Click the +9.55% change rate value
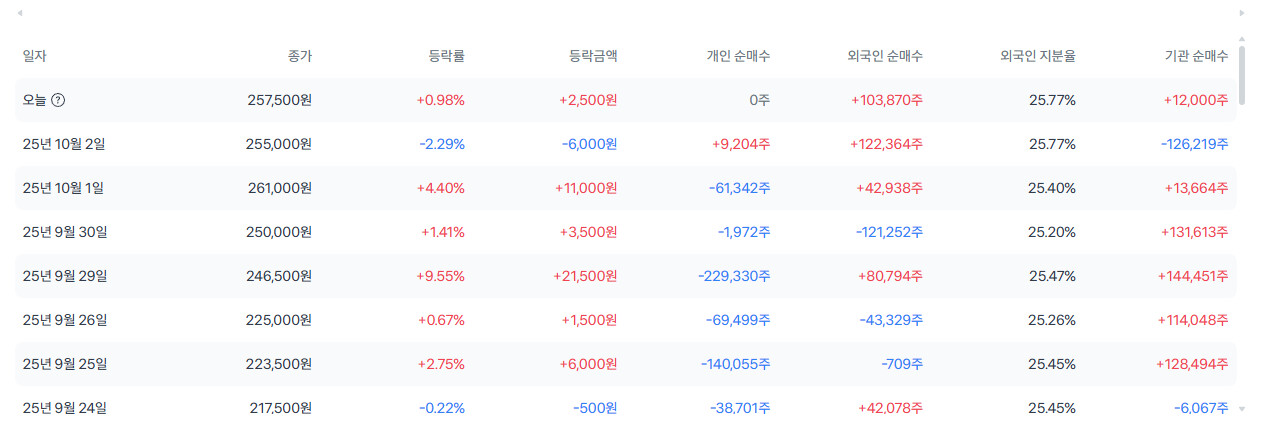This screenshot has width=1271, height=433. point(441,276)
